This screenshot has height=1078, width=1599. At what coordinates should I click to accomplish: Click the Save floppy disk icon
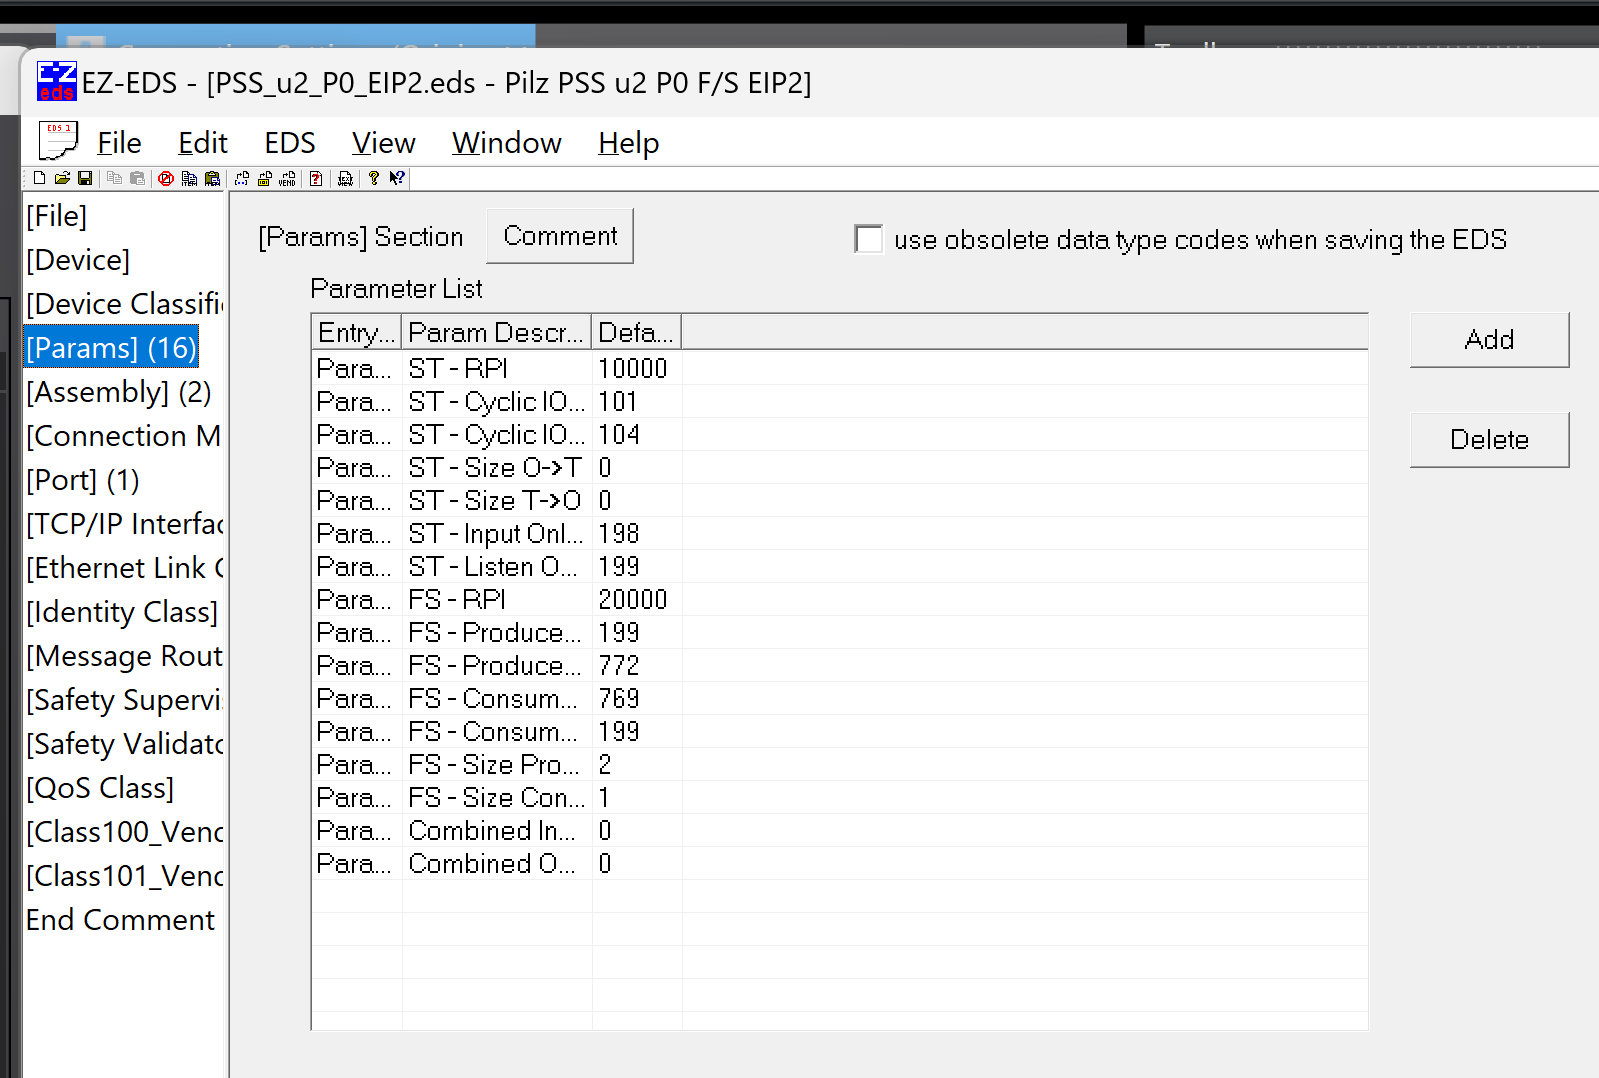85,178
